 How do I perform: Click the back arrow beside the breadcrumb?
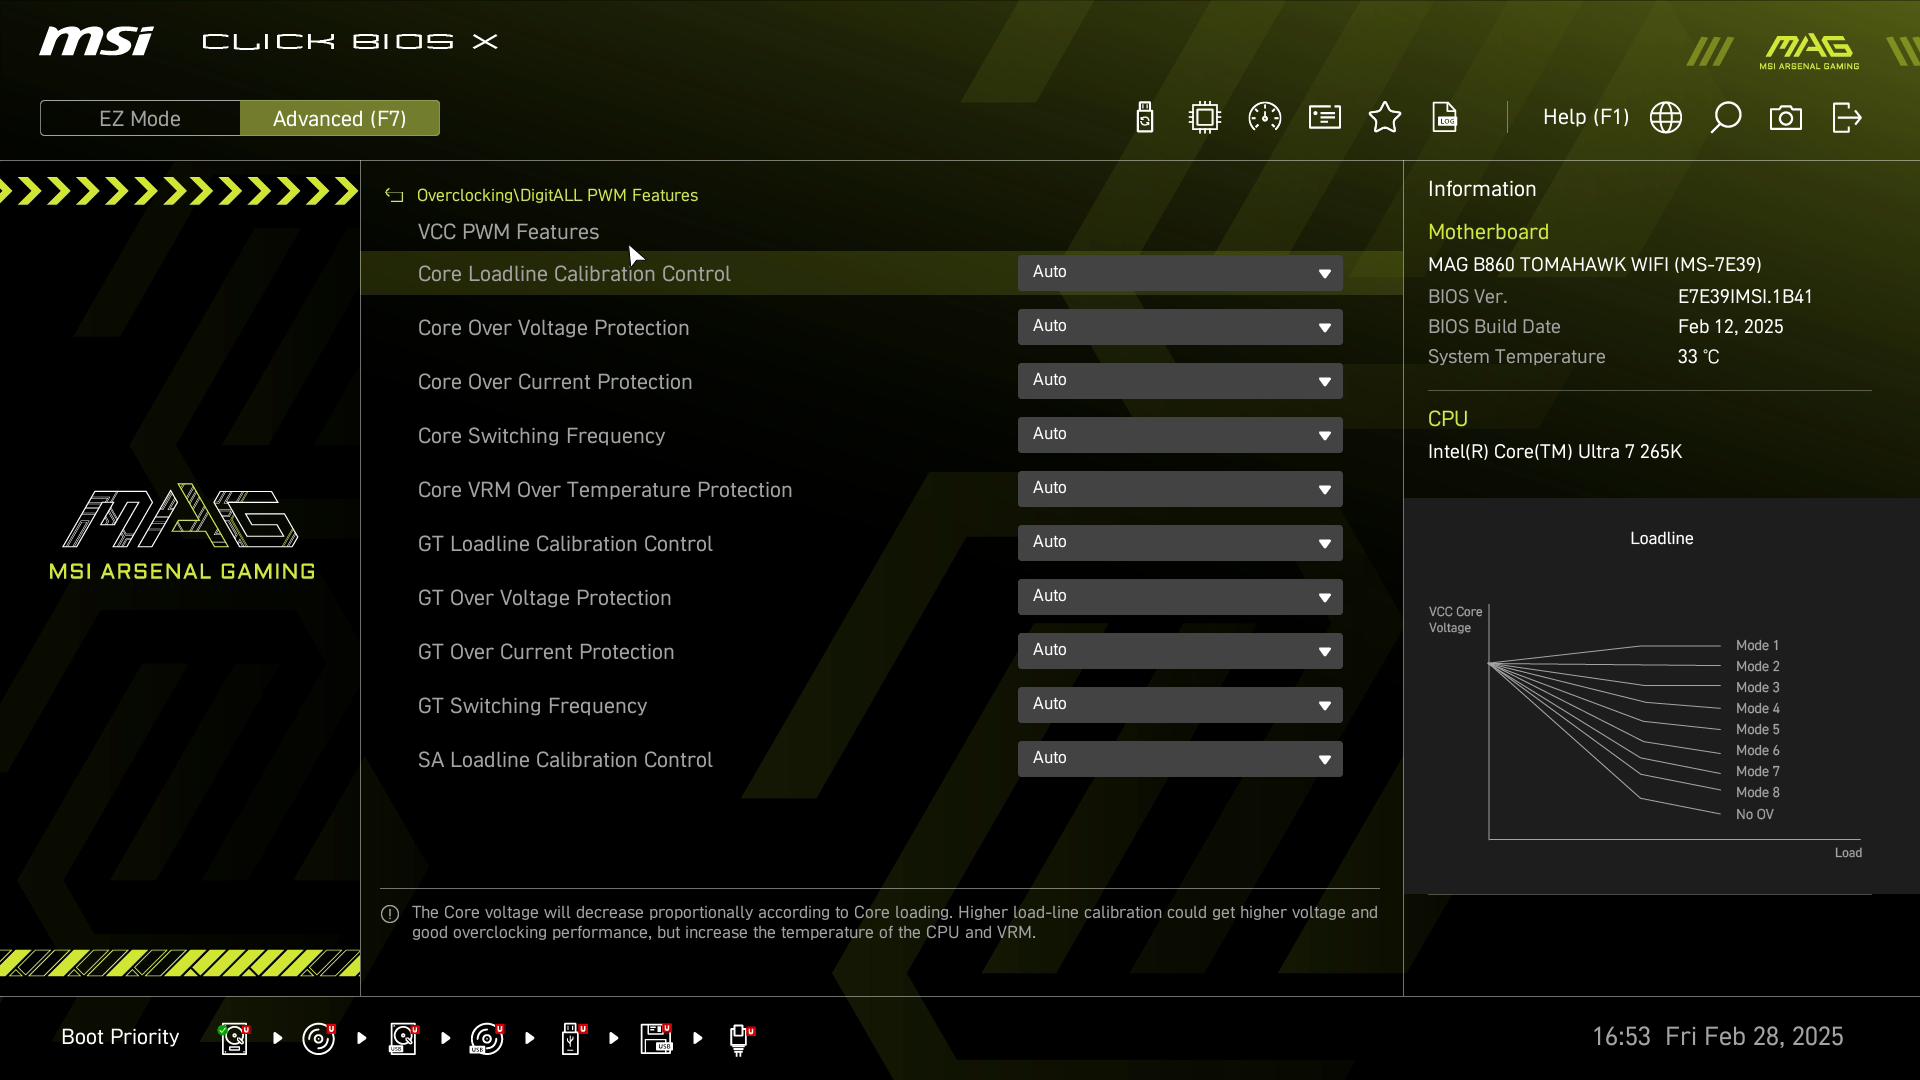(394, 196)
